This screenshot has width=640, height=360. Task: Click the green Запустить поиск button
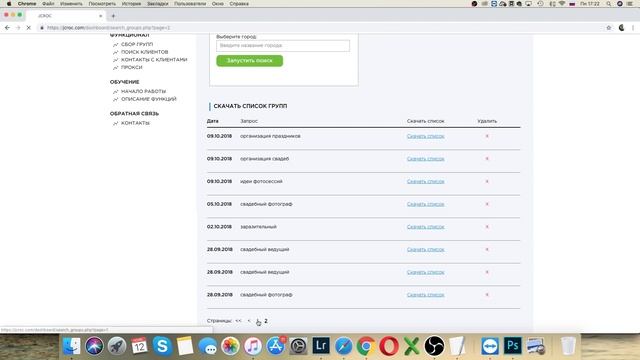pos(249,60)
